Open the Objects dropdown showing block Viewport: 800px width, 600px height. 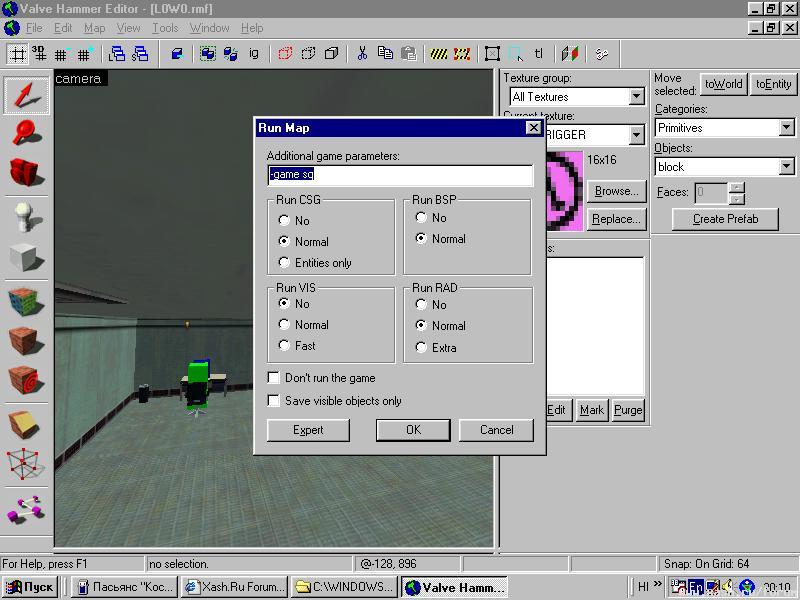(x=786, y=167)
